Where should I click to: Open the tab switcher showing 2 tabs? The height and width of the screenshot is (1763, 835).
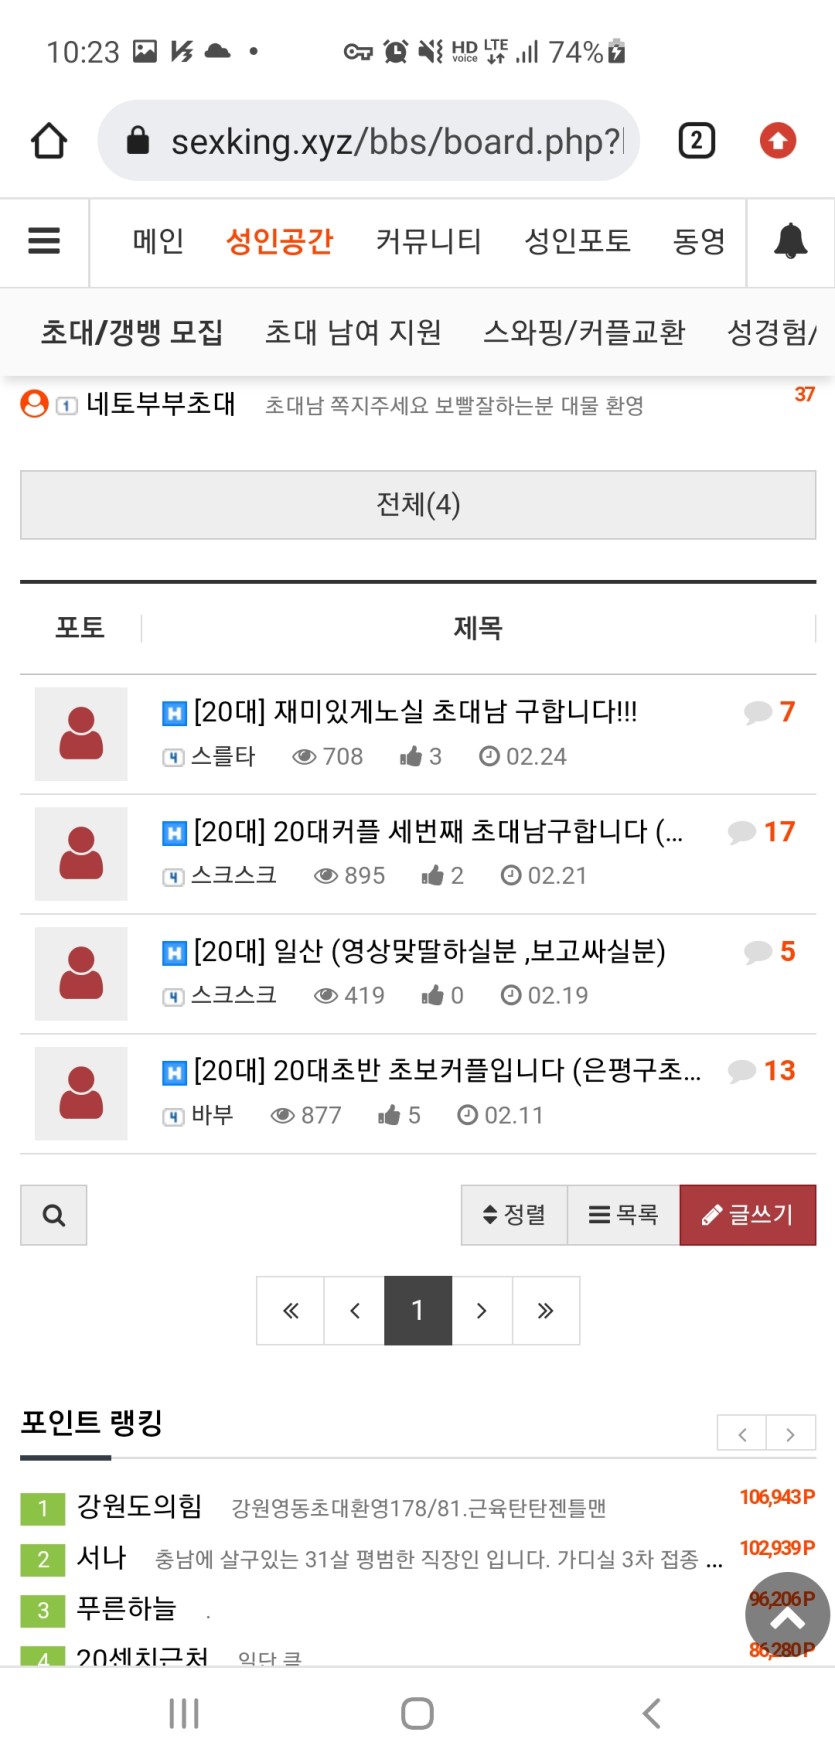(696, 141)
